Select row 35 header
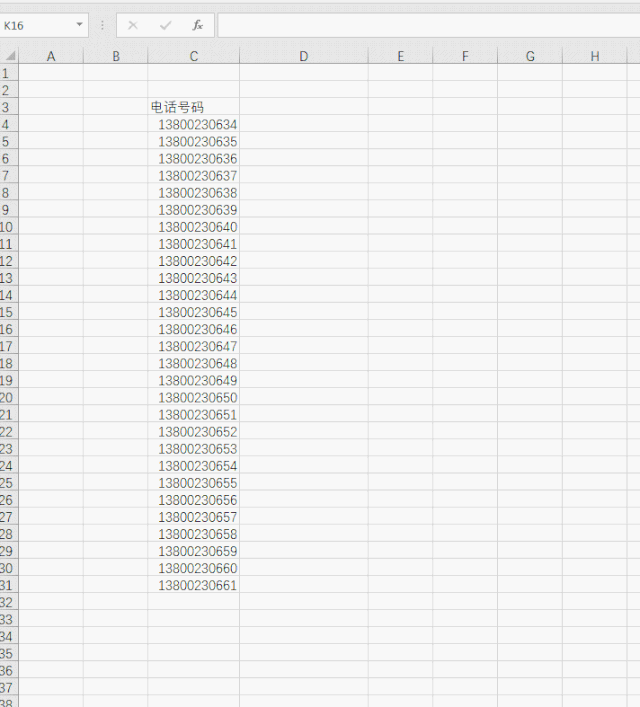 9,653
